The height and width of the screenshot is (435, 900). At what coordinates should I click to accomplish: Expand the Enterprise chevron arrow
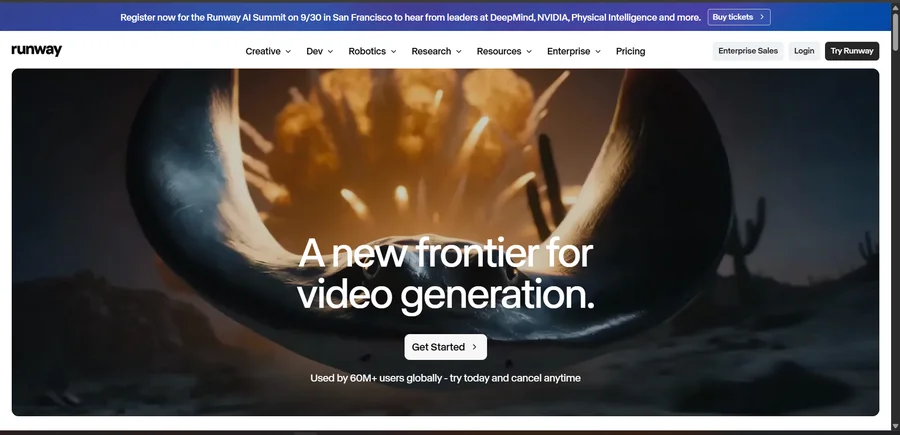coord(598,52)
